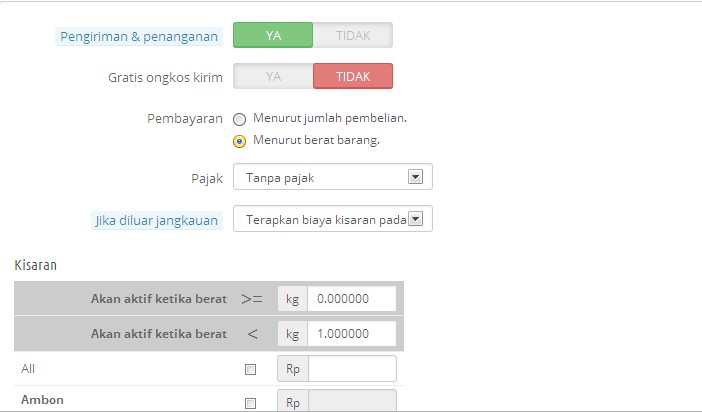Click the Pengiriman & penanganan label
This screenshot has width=702, height=412.
pyautogui.click(x=139, y=37)
